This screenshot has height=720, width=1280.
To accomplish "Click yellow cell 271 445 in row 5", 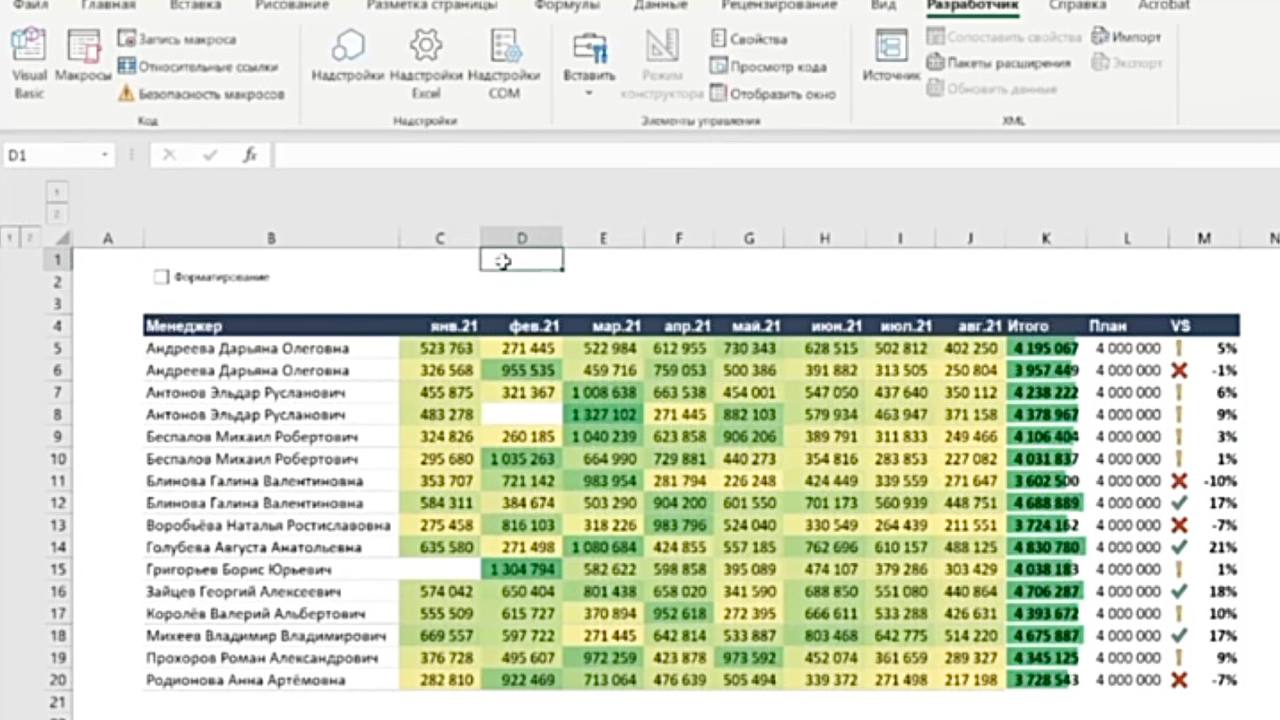I will (521, 348).
